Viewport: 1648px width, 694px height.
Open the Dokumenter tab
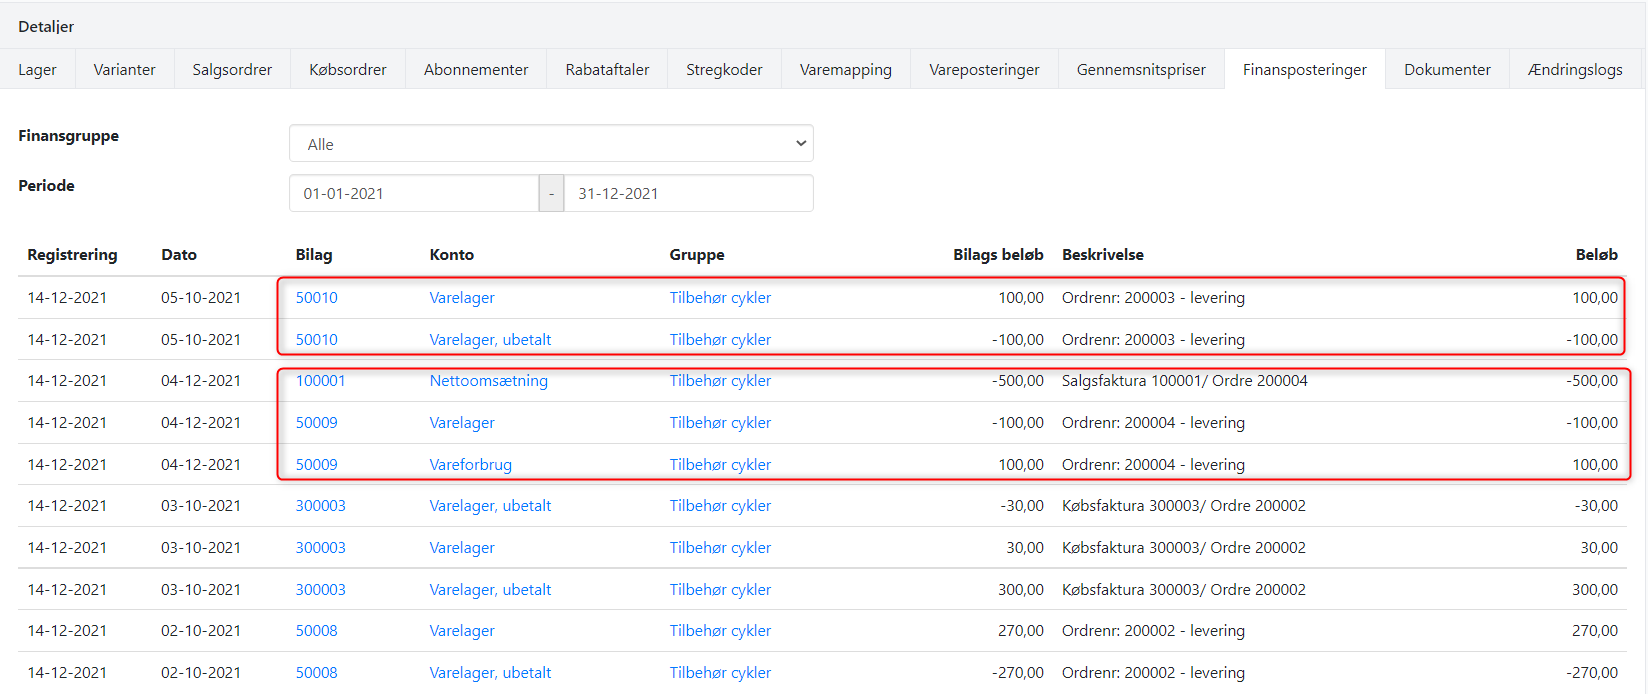click(1447, 70)
